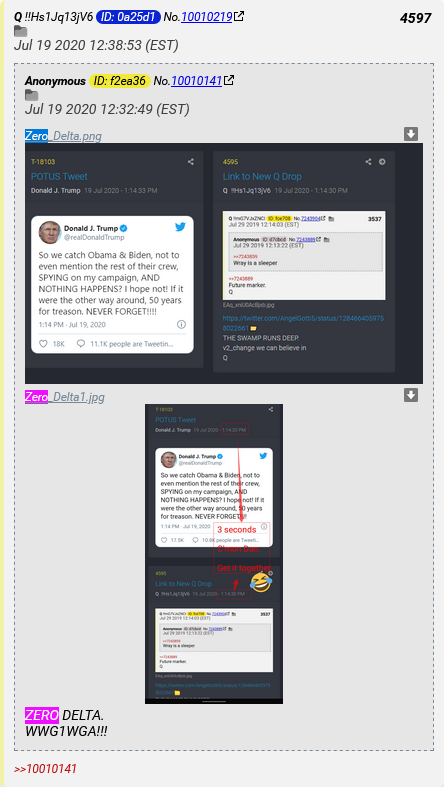Click folder icon under Anonymous header
The width and height of the screenshot is (444, 787).
pos(32,95)
